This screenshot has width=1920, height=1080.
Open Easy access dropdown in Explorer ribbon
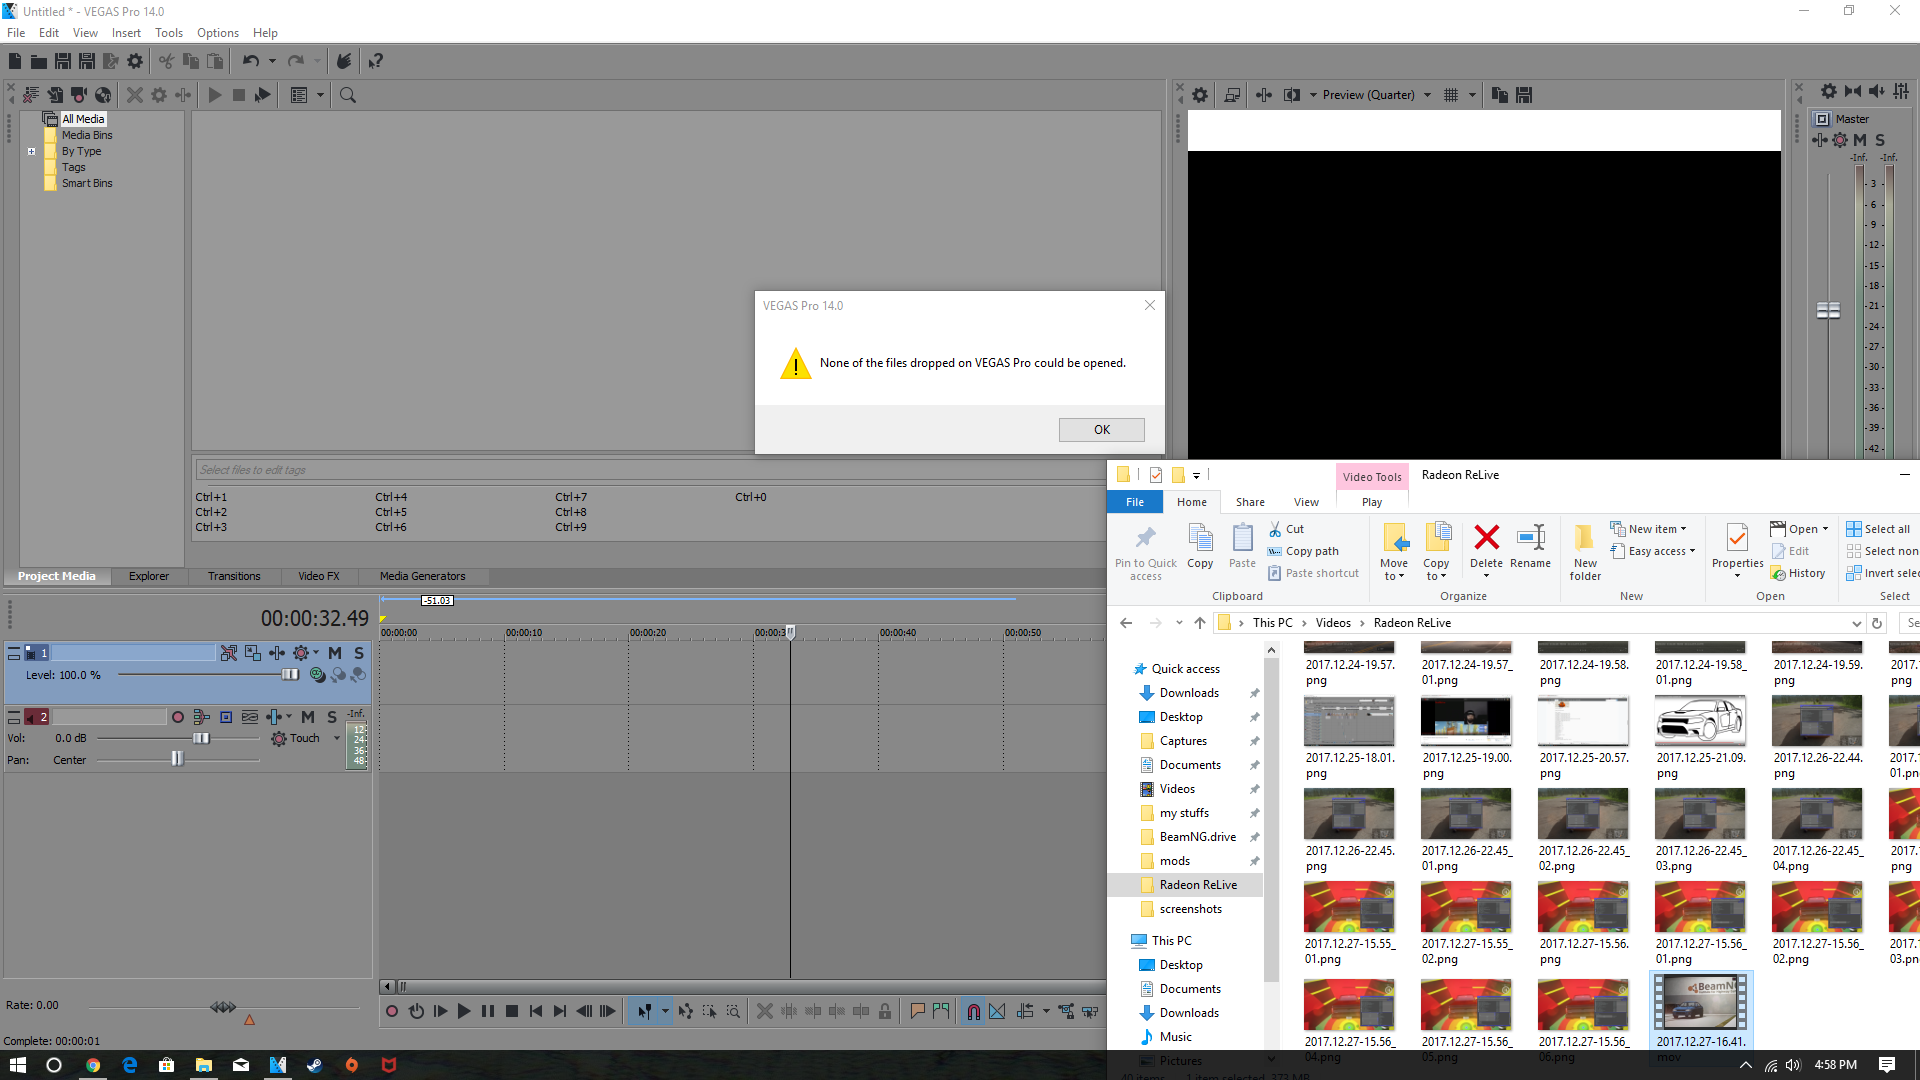(x=1653, y=551)
